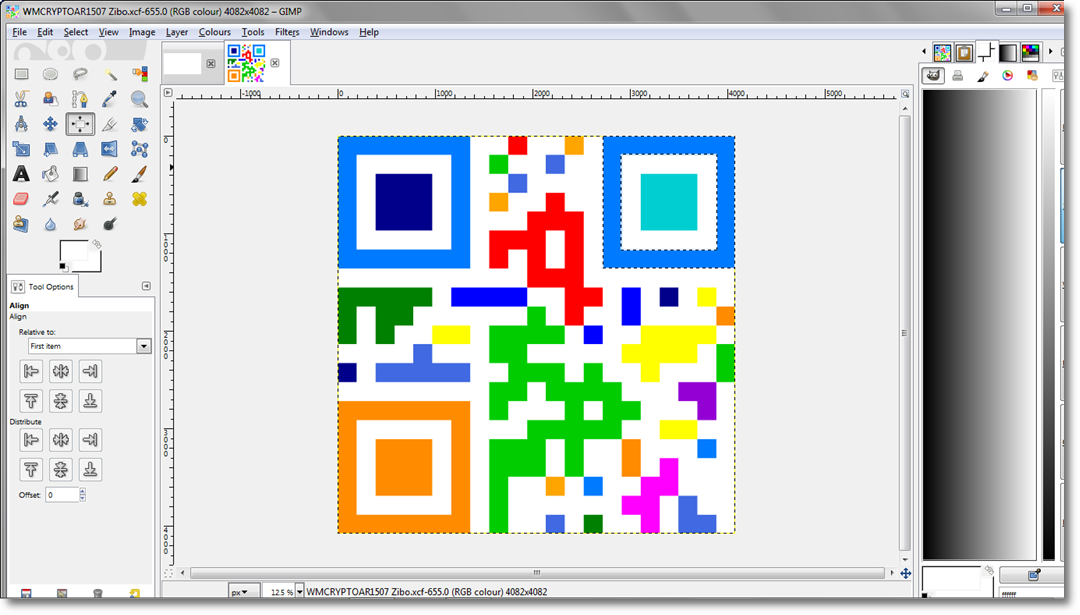Open the 12.5% zoom dropdown
Screen dimensions: 1080x615
click(299, 592)
